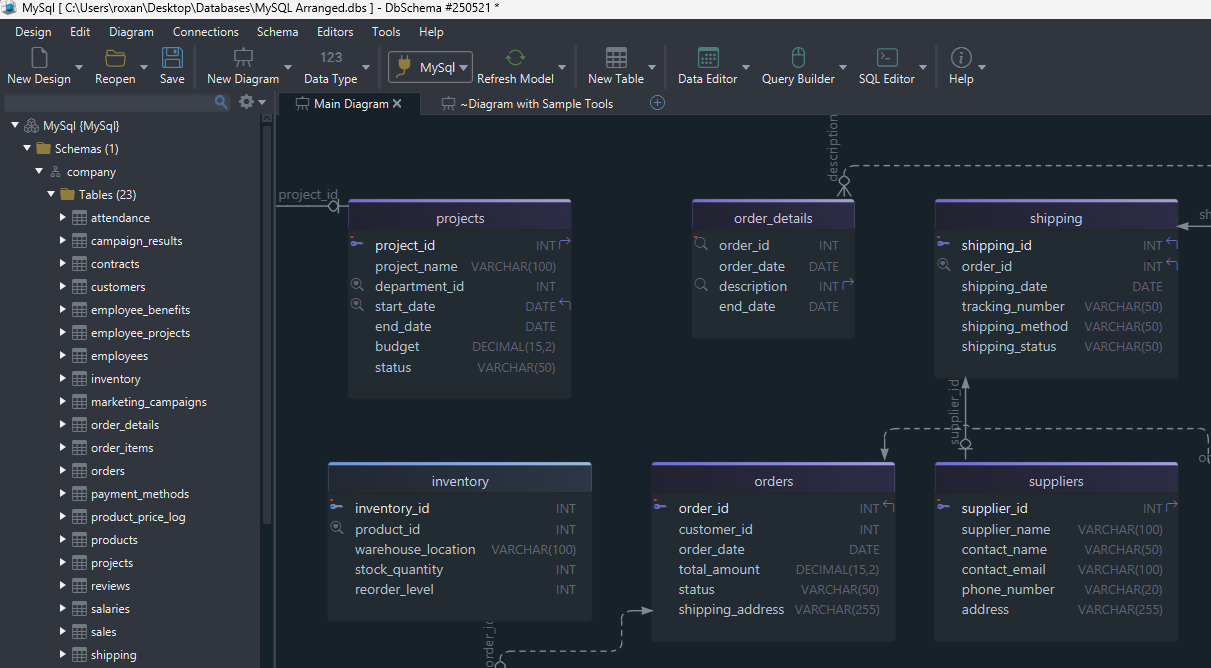Image resolution: width=1211 pixels, height=668 pixels.
Task: Open the Connections menu
Action: pos(205,32)
